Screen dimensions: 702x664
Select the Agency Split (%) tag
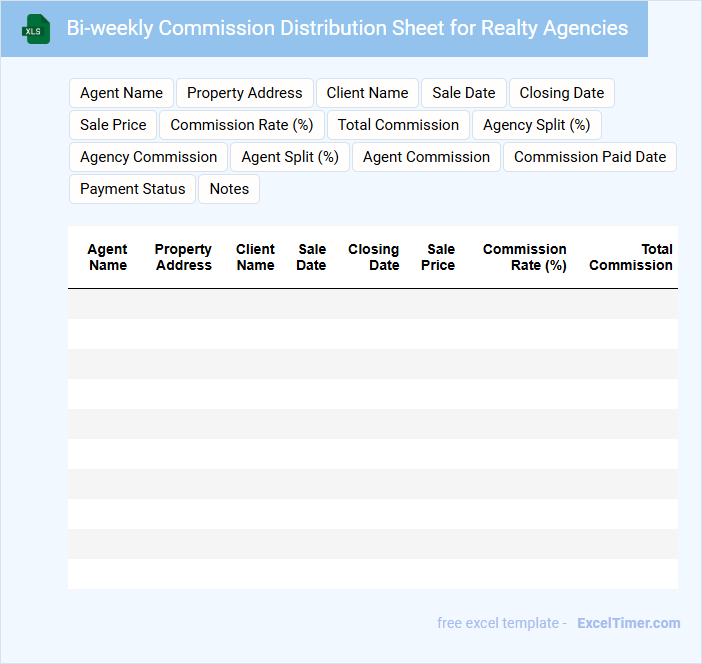click(536, 125)
